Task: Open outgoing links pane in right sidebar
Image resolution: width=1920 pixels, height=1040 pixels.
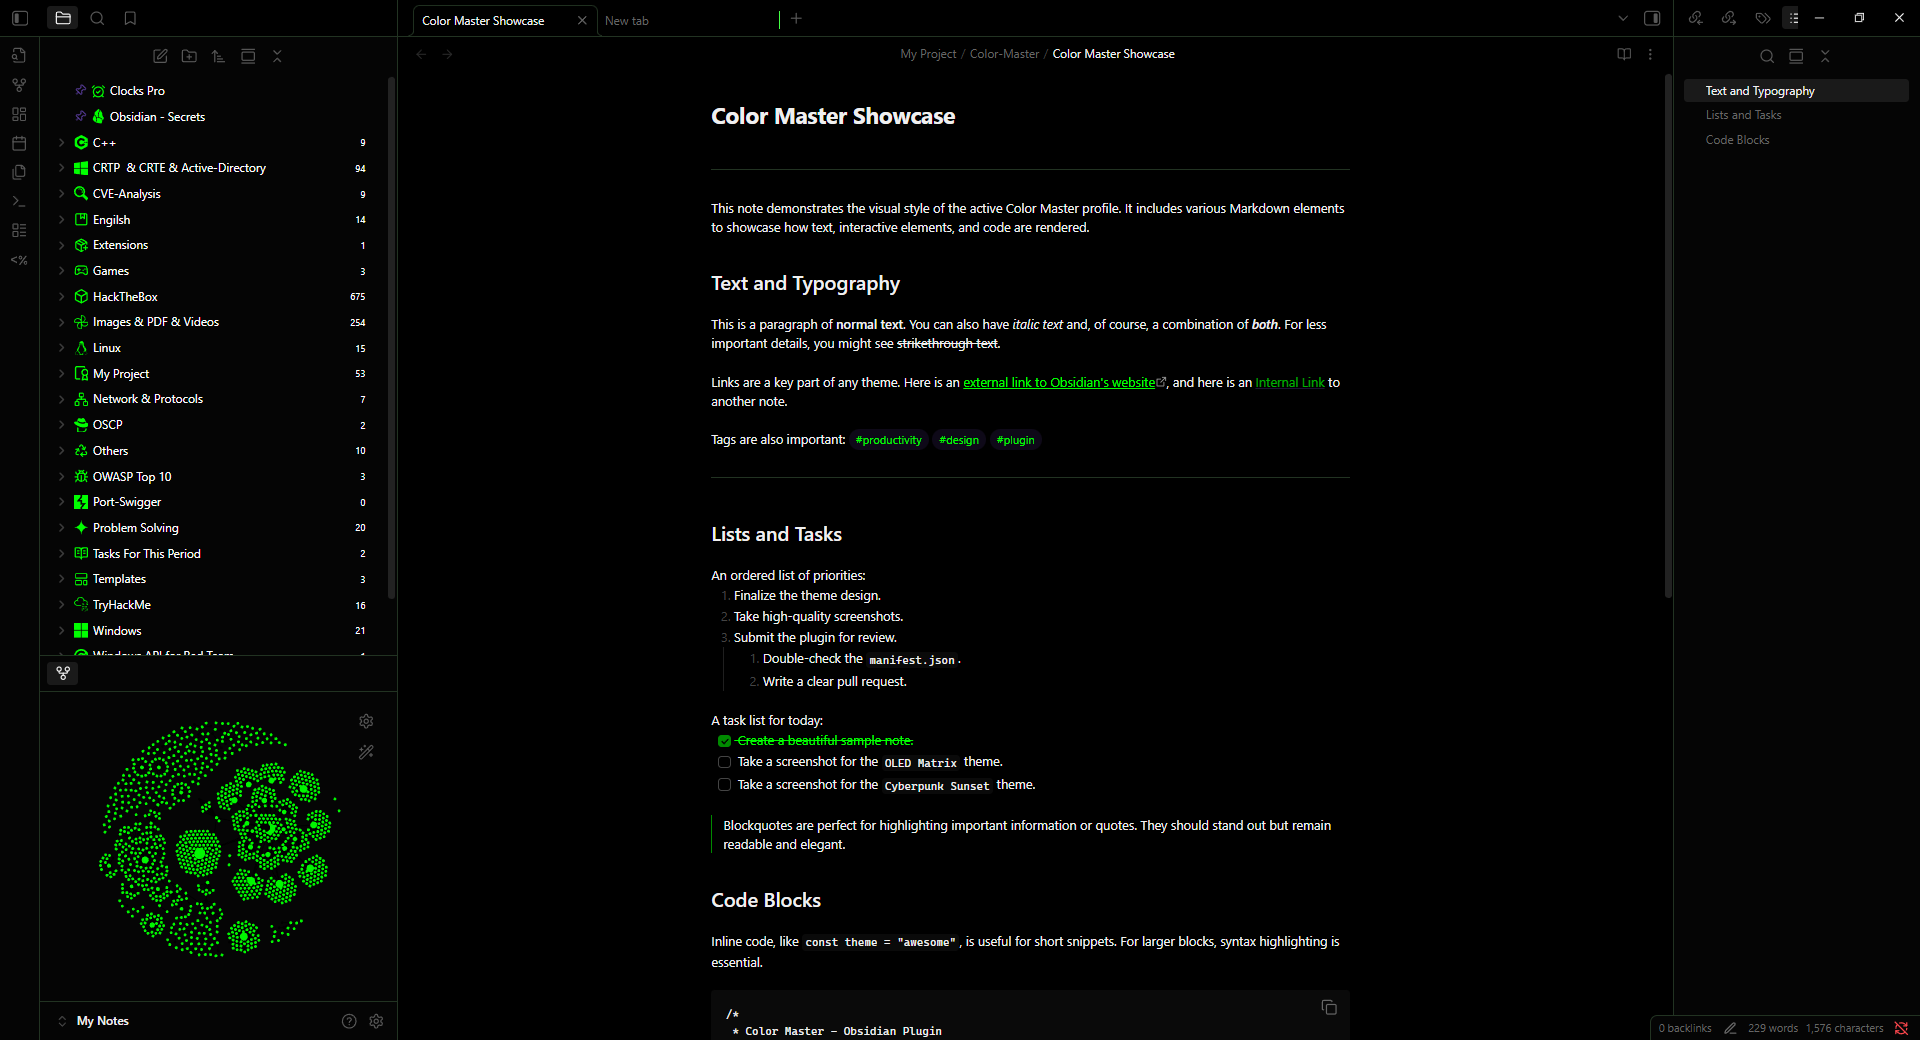Action: (1729, 18)
